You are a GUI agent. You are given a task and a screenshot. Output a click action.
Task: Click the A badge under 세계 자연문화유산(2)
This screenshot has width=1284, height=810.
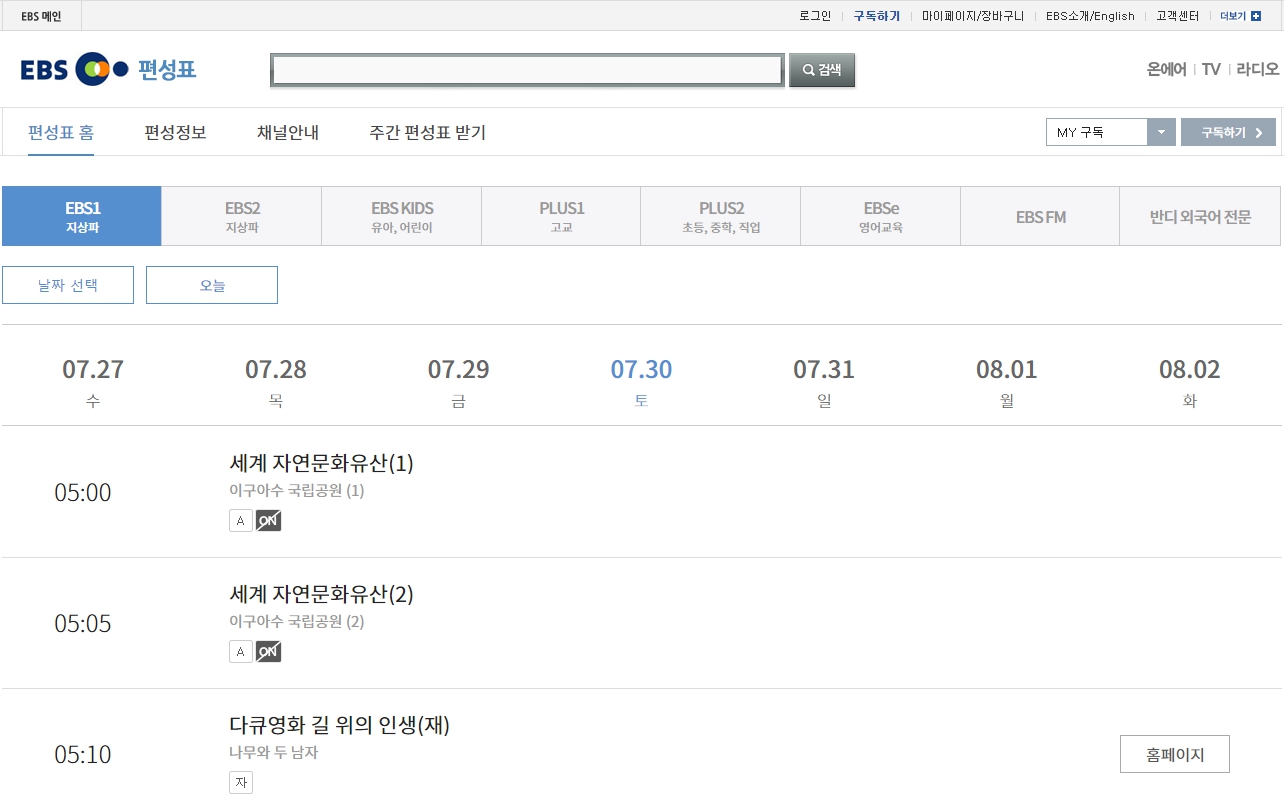[241, 651]
